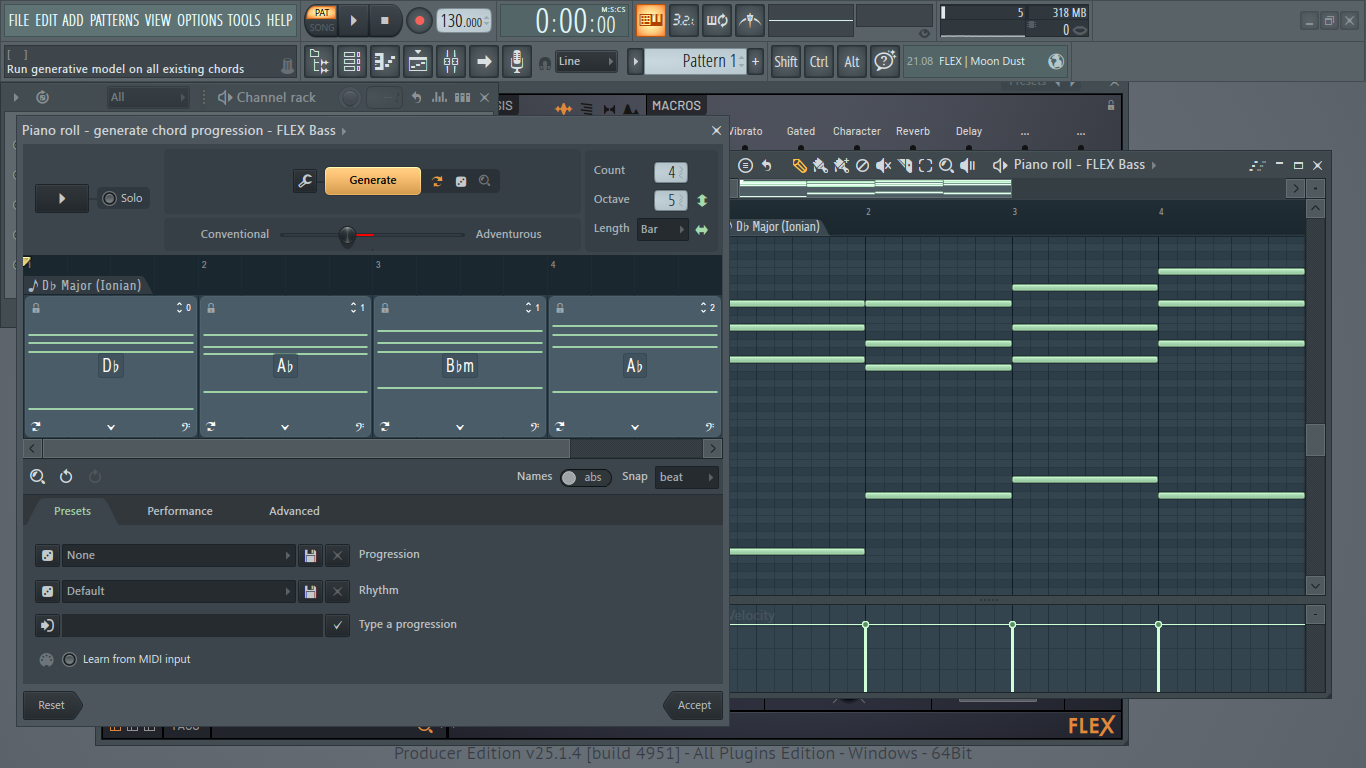
Task: Choose the Select tool in piano roll
Action: [x=925, y=165]
